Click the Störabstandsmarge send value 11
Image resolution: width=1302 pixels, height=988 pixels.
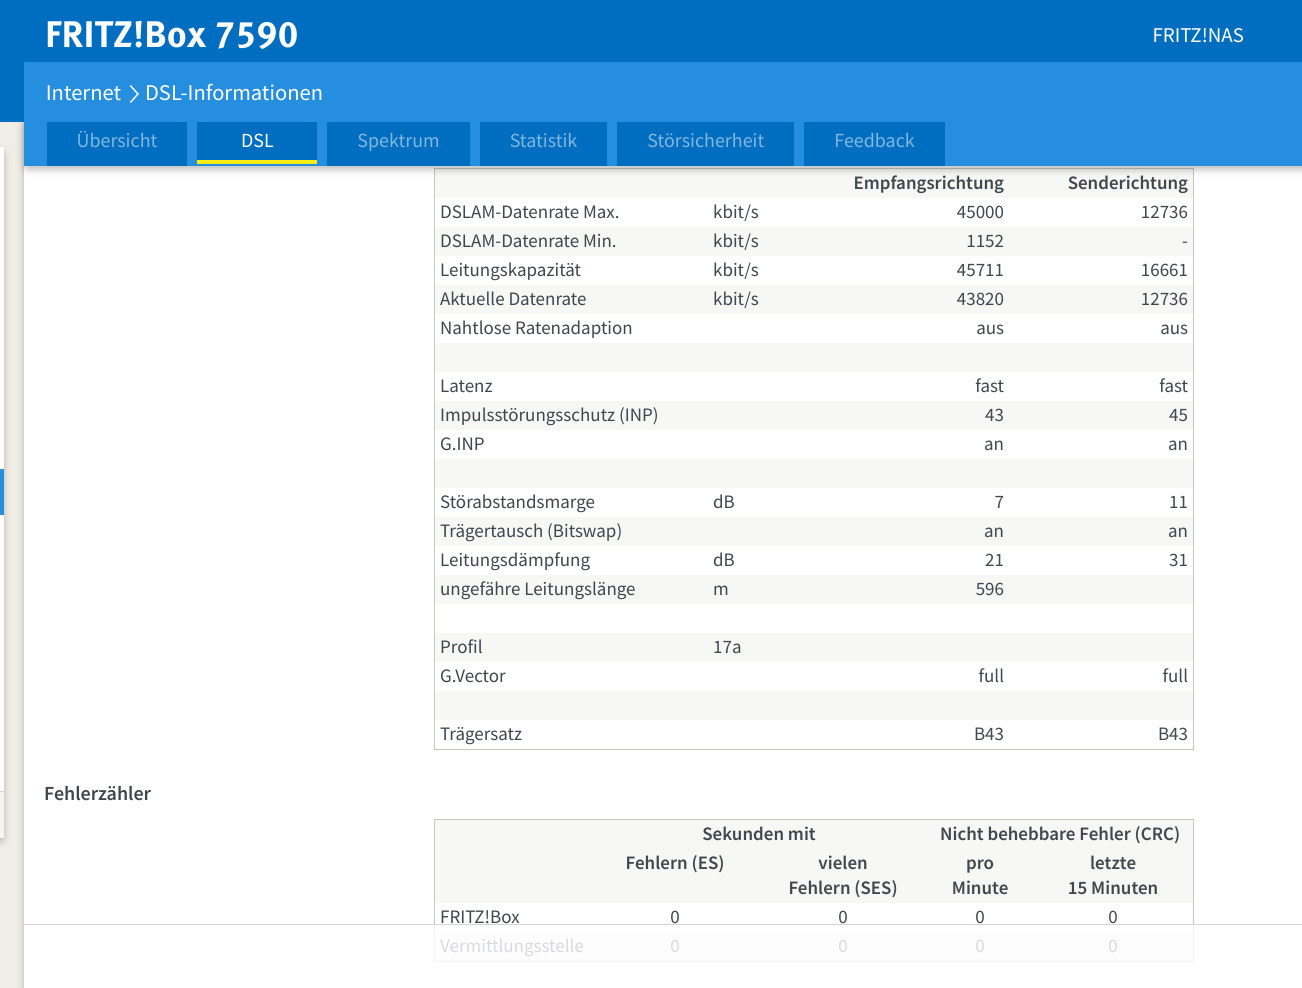pyautogui.click(x=1178, y=502)
